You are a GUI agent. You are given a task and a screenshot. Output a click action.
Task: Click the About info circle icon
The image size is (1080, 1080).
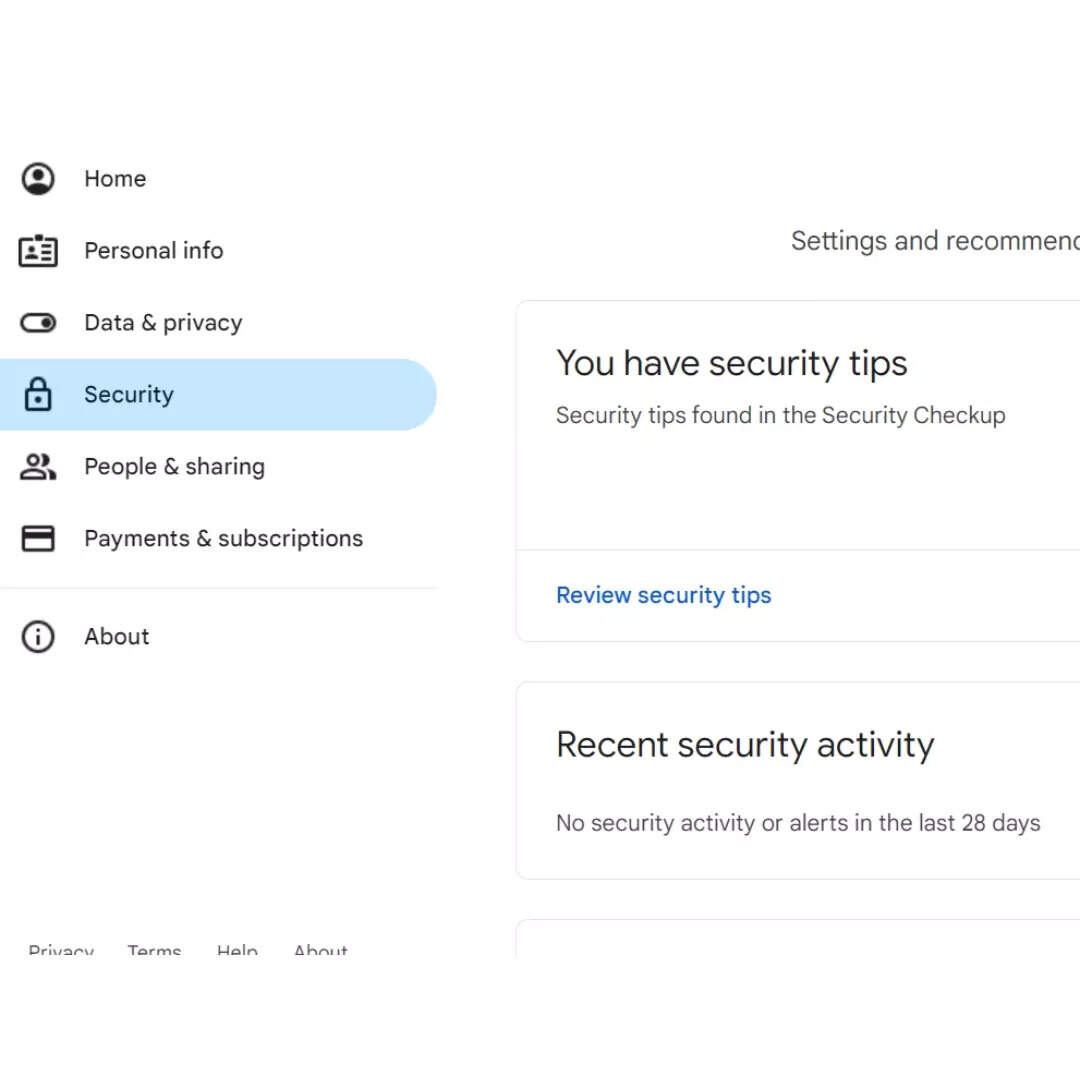pyautogui.click(x=38, y=636)
